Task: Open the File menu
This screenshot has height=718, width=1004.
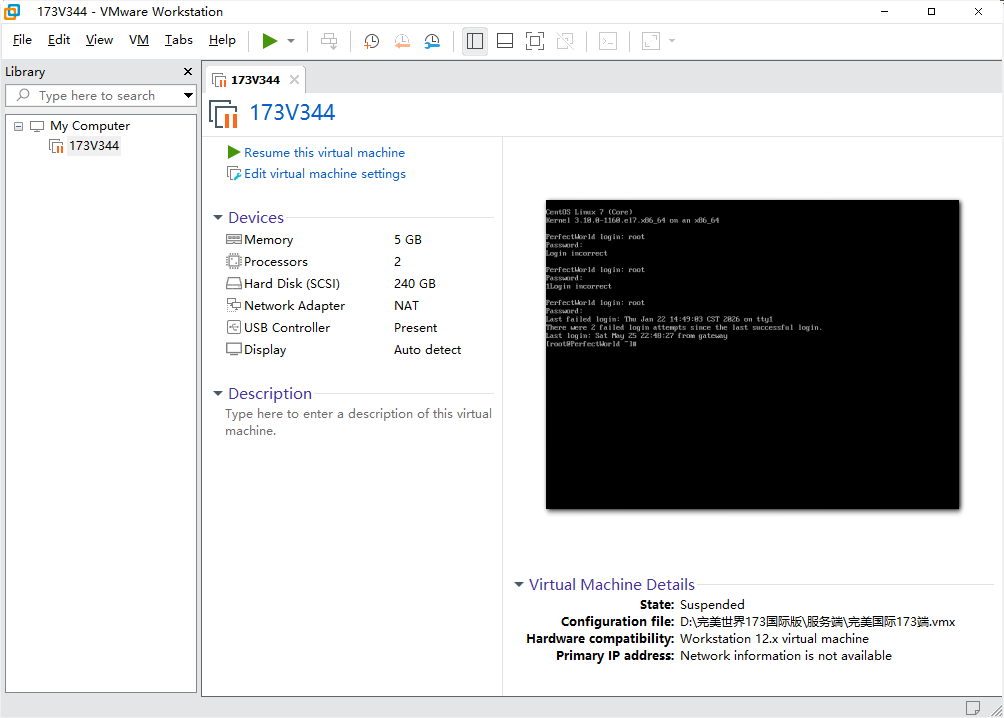Action: [x=22, y=40]
